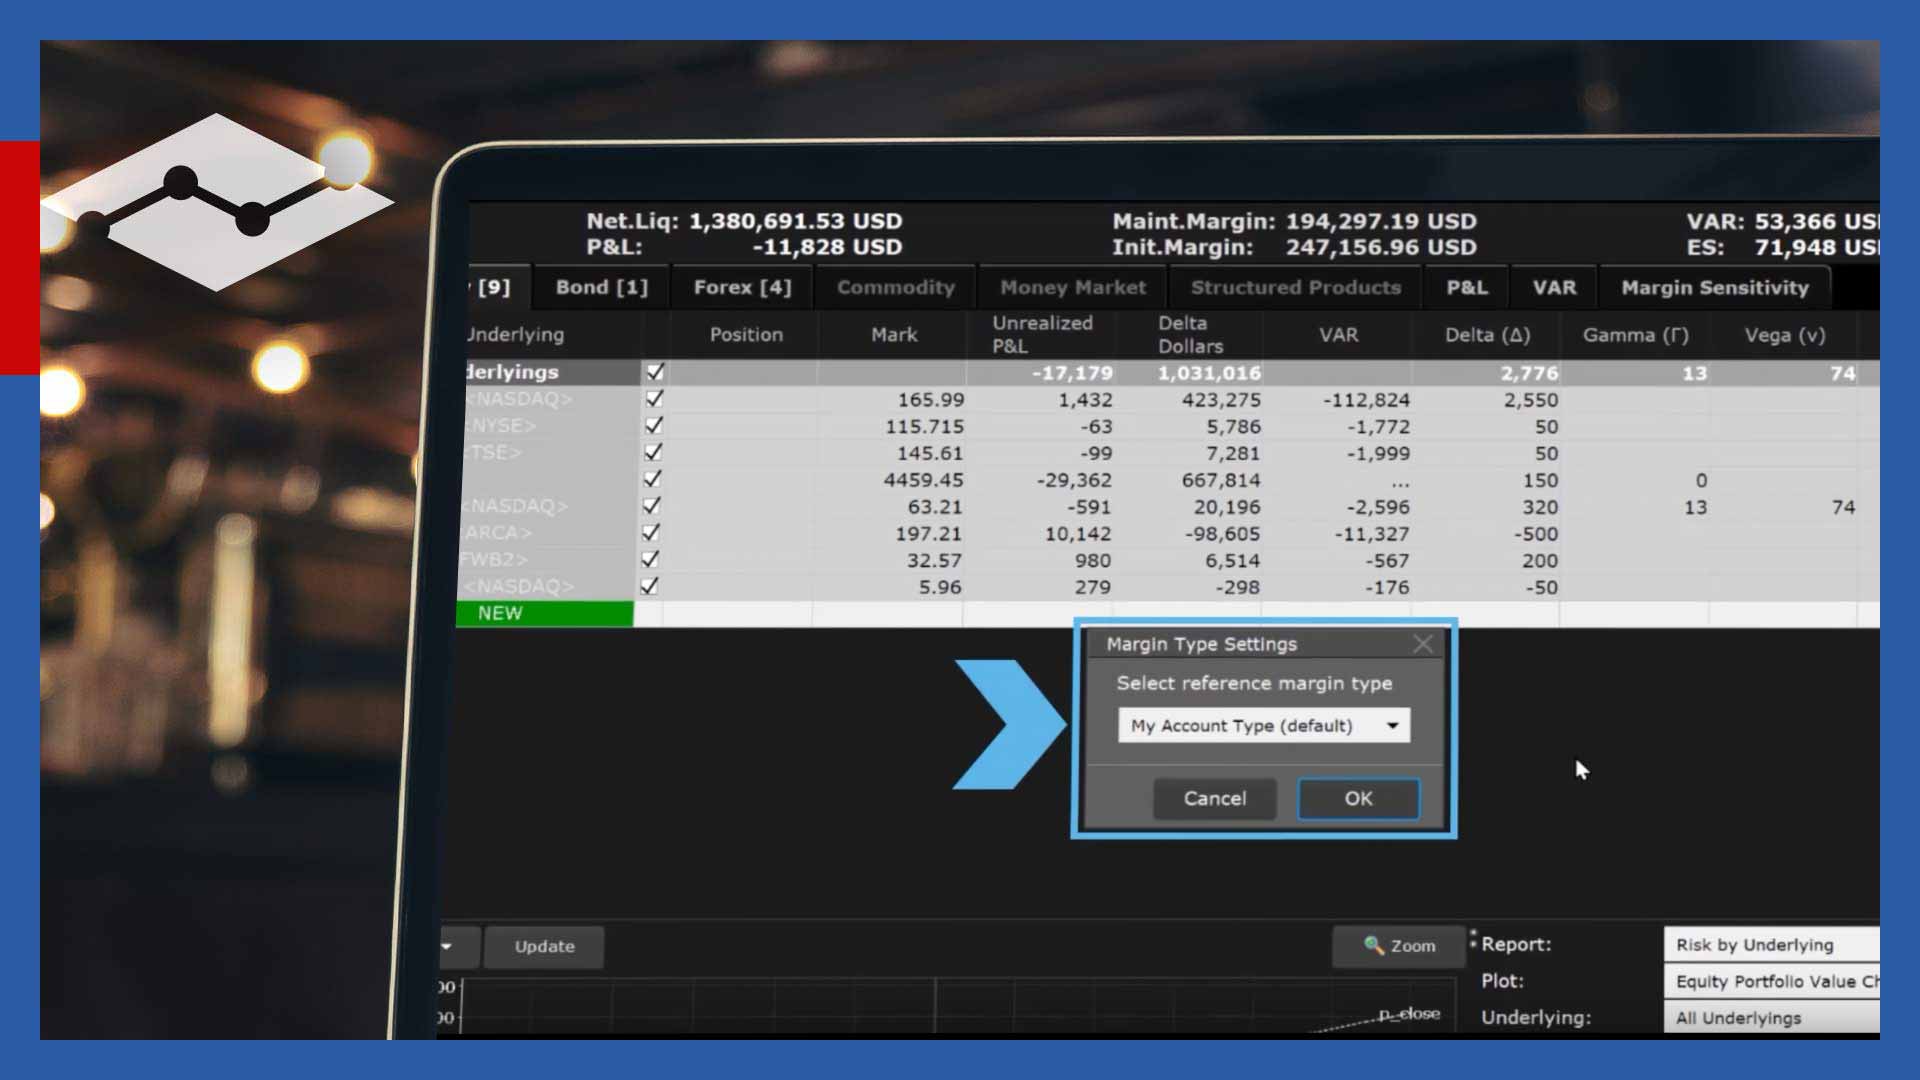Open the My Account Type margin dropdown
Image resolution: width=1920 pixels, height=1080 pixels.
1263,726
